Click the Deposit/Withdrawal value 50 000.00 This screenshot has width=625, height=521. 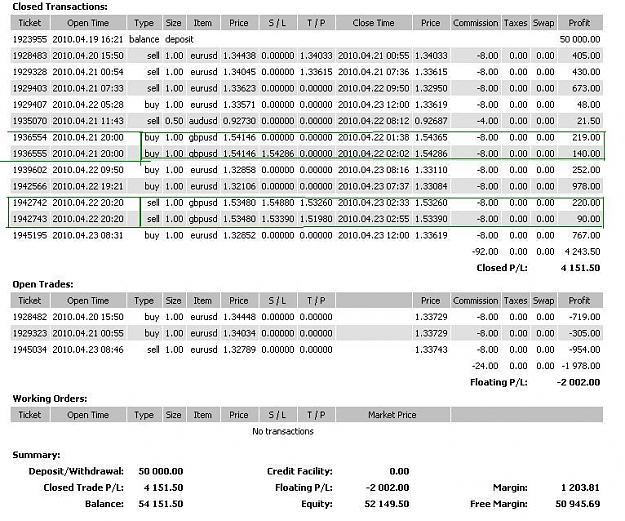pos(161,471)
